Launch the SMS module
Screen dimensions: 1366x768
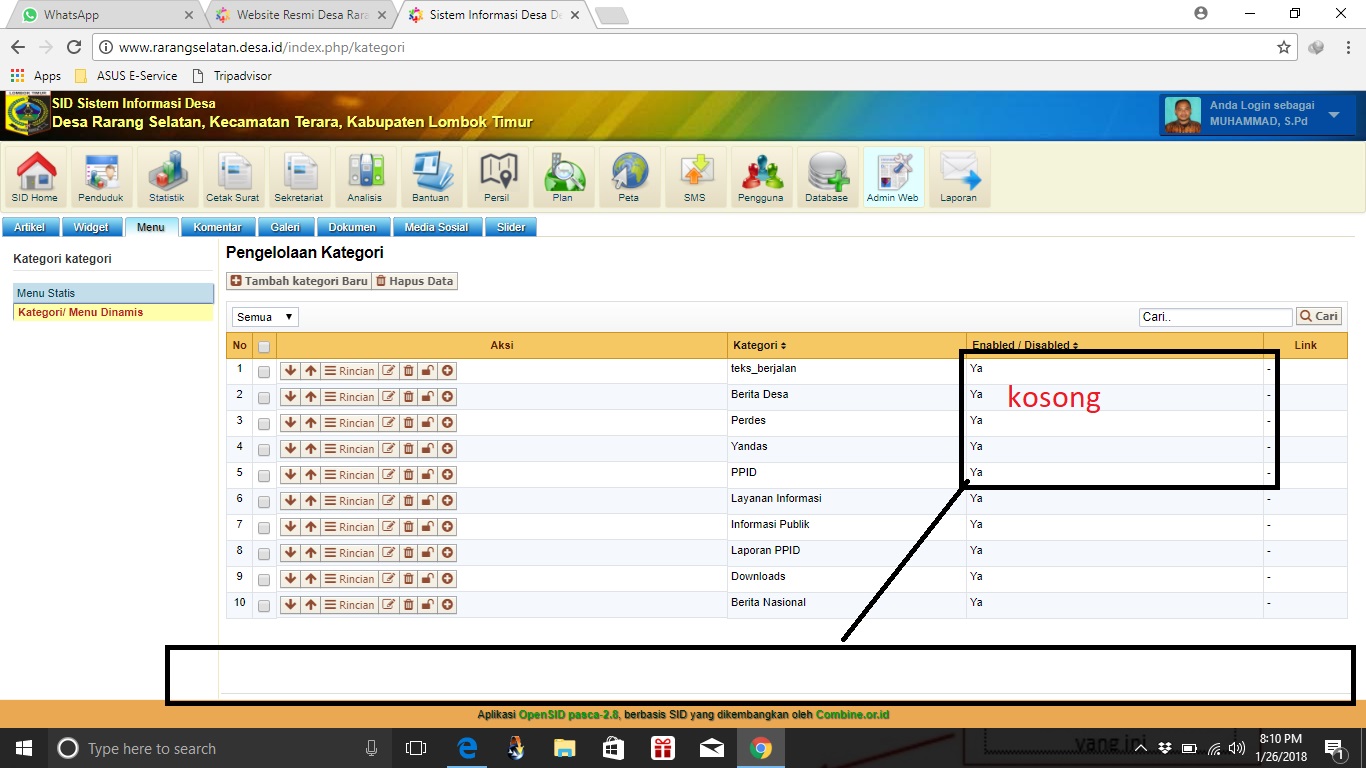(x=694, y=176)
